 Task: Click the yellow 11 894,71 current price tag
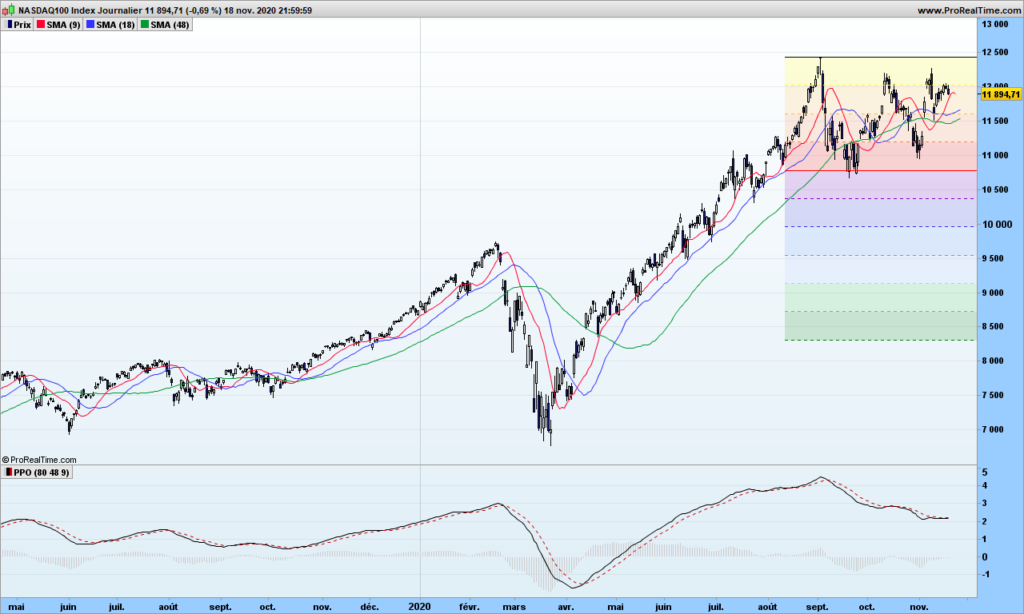point(1000,95)
